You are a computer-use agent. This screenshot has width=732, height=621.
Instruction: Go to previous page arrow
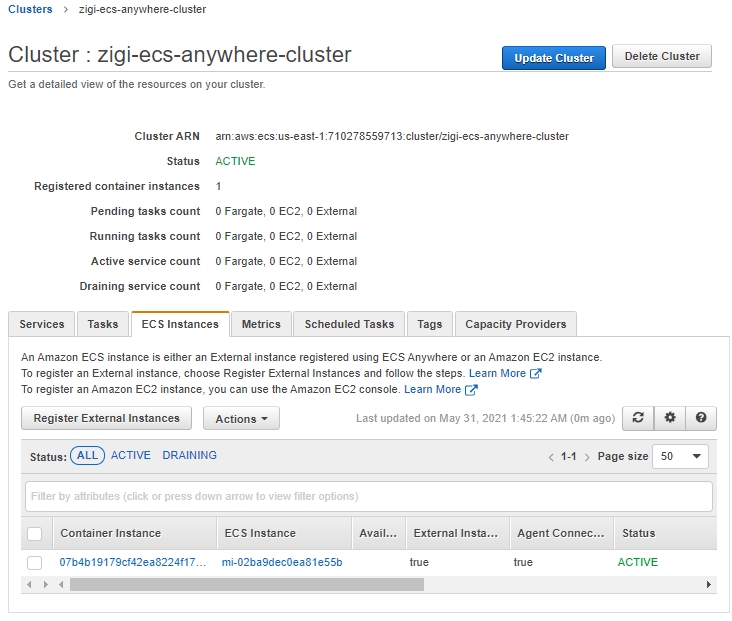tap(551, 457)
